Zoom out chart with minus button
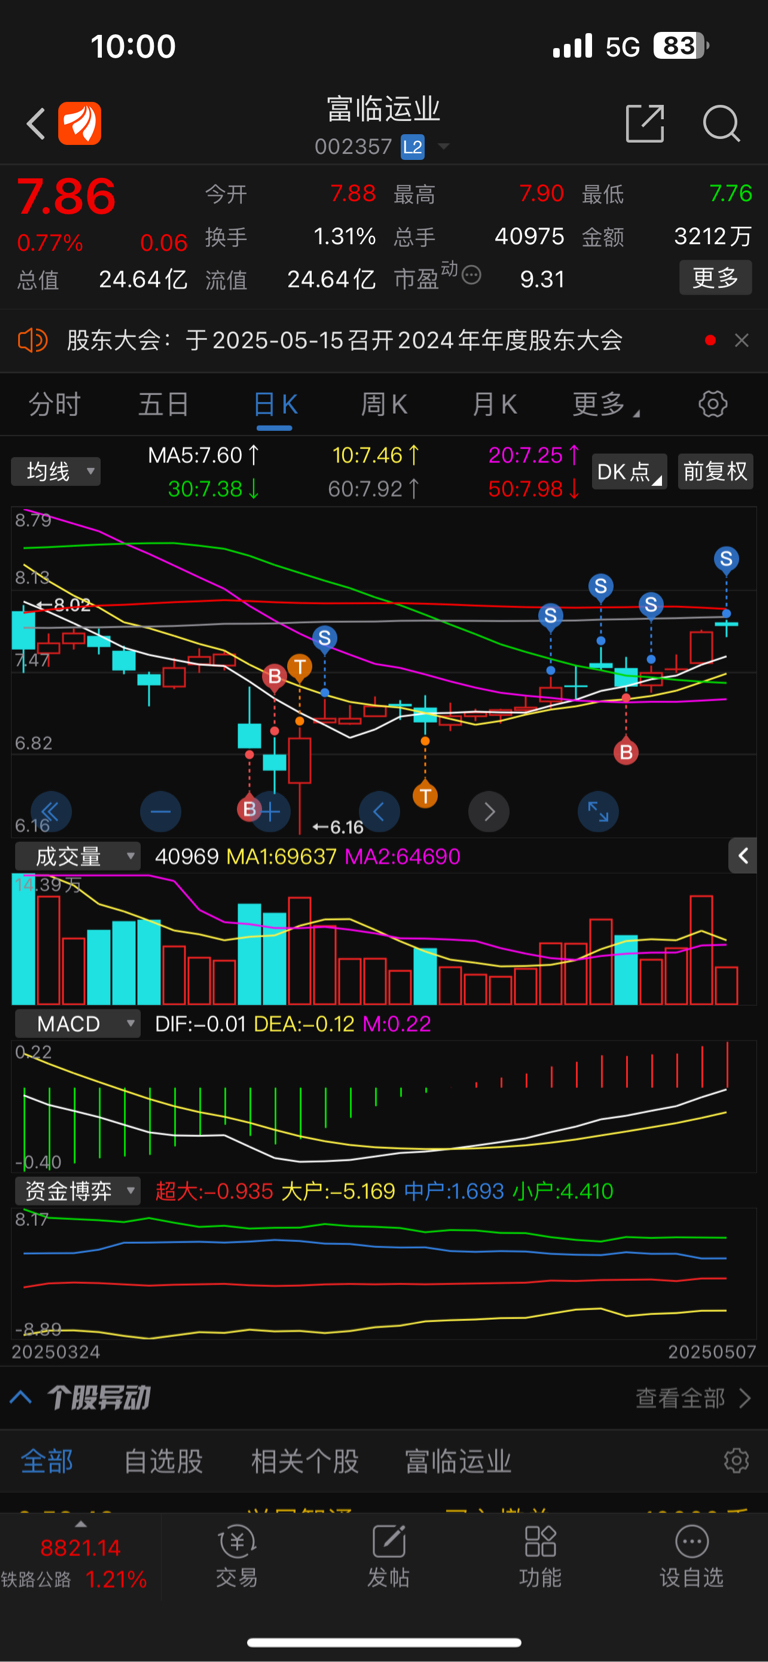 click(161, 811)
